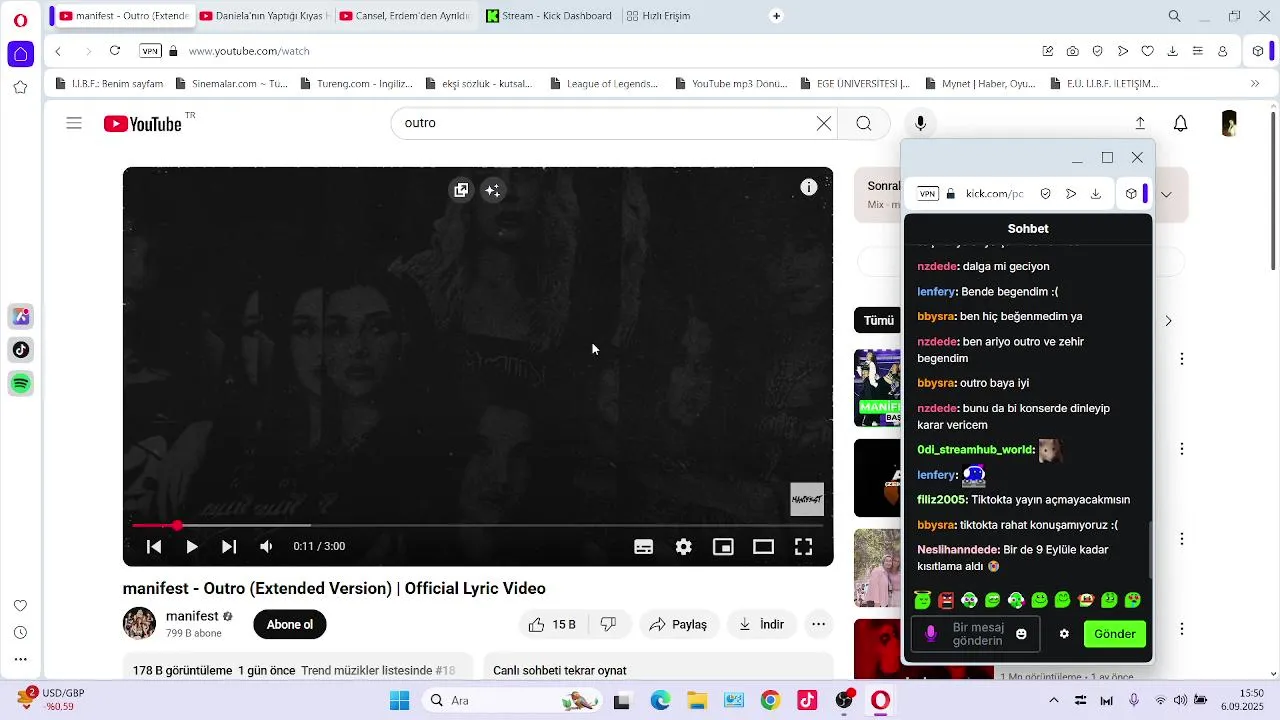Open the Opera sidebar three-dot menu

point(20,659)
